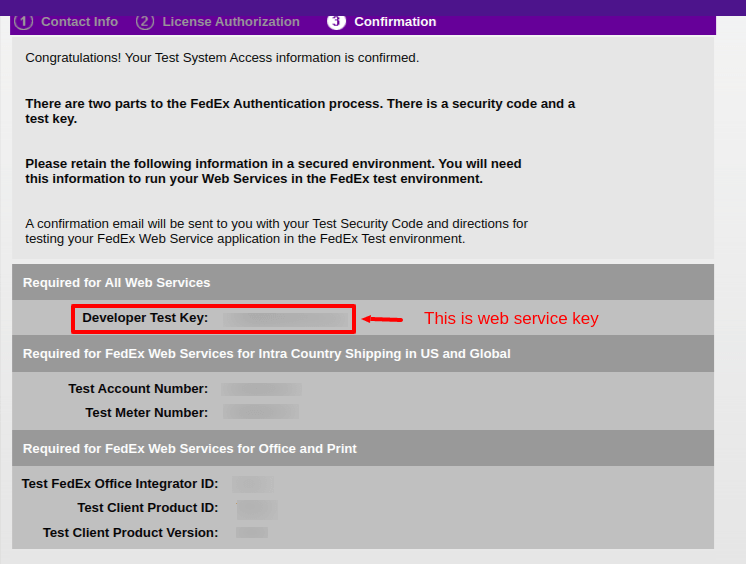Select the blurred Test Account Number value

pyautogui.click(x=261, y=389)
